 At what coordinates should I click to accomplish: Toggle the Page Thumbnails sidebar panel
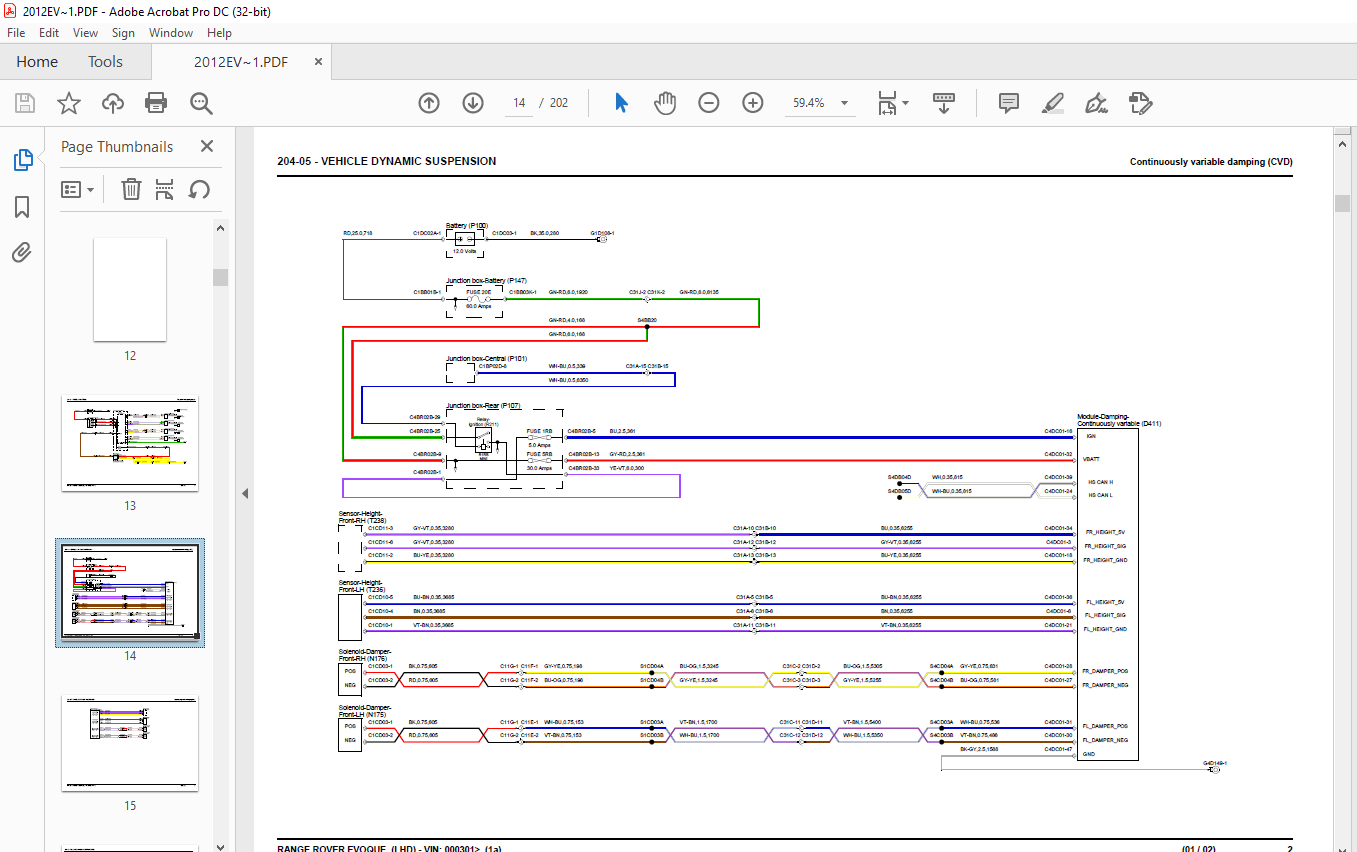click(x=22, y=160)
